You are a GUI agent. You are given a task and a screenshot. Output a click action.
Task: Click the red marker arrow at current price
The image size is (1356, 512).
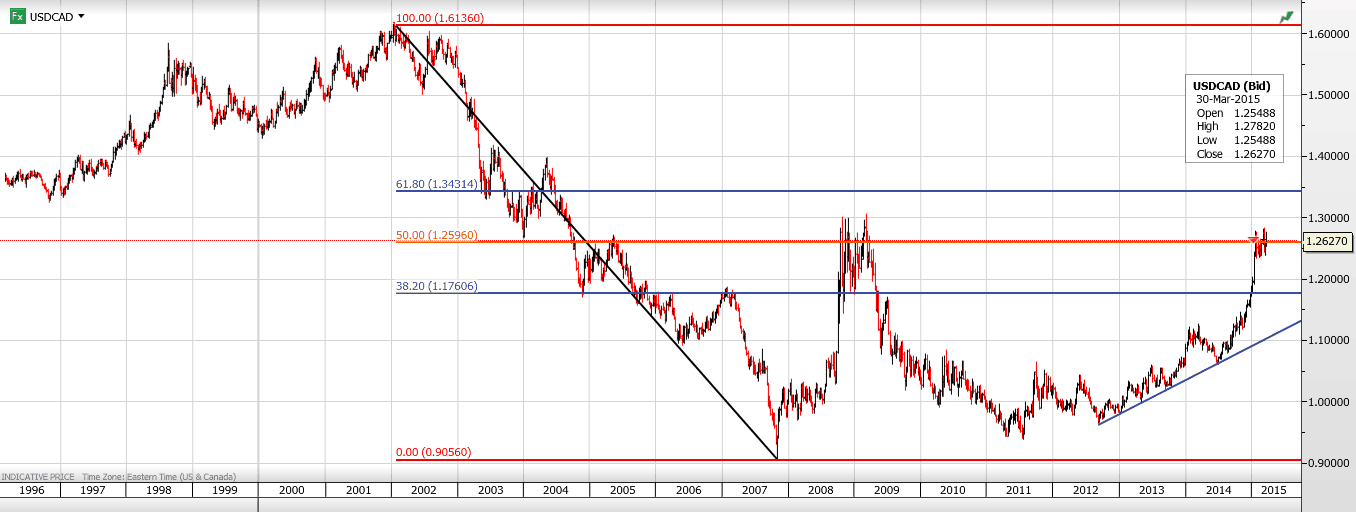coord(1255,238)
